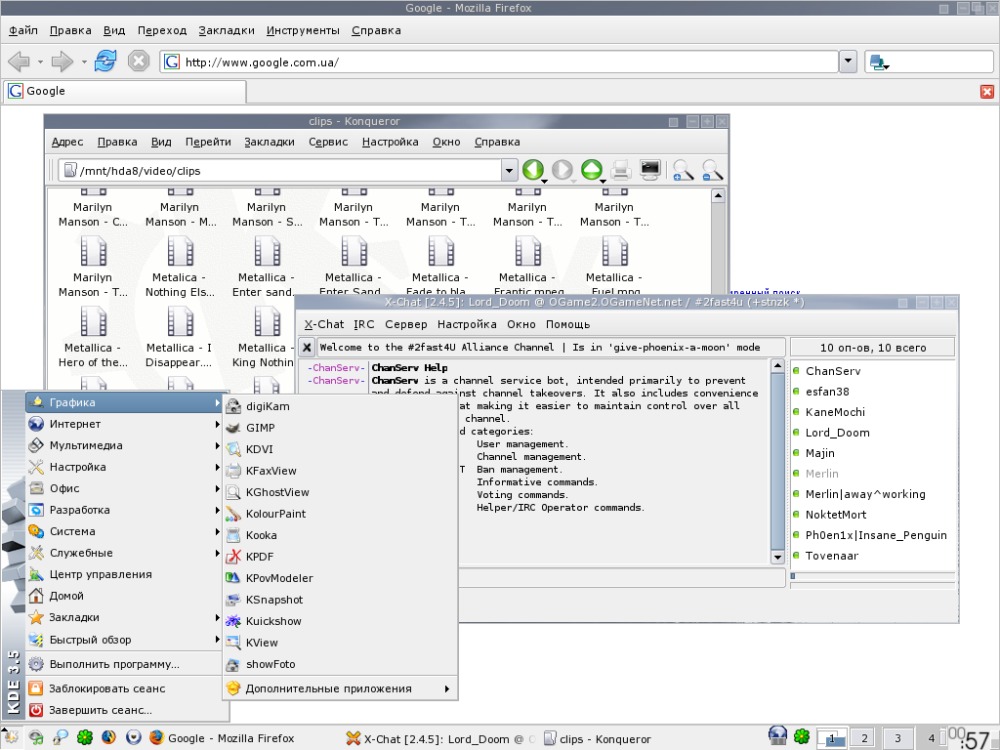
Task: Open the Firefox address bar history dropdown
Action: (847, 61)
